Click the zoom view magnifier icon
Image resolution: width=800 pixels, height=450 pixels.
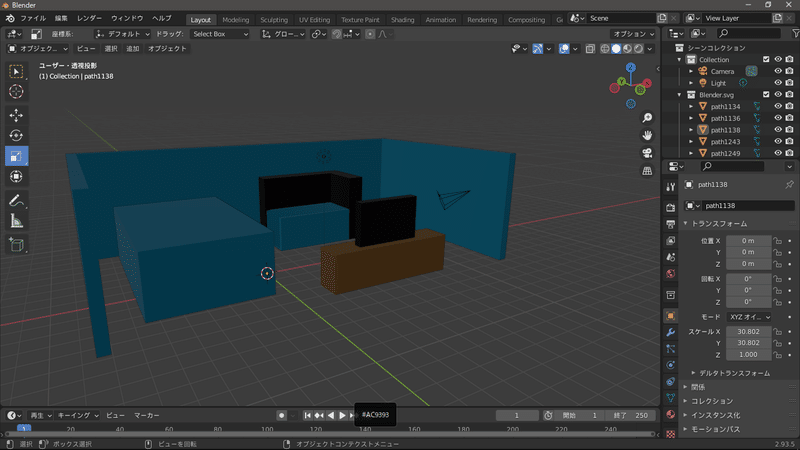tap(647, 118)
